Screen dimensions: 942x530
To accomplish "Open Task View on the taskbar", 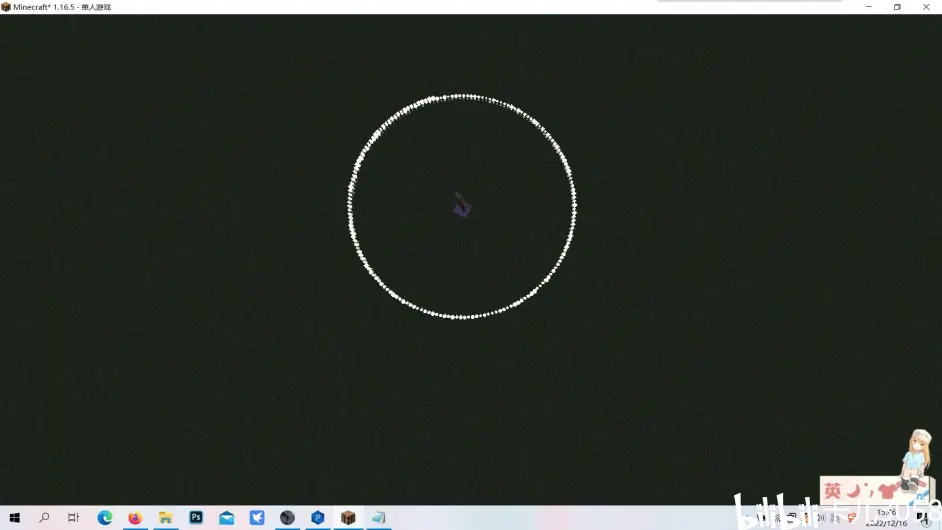I will point(73,517).
